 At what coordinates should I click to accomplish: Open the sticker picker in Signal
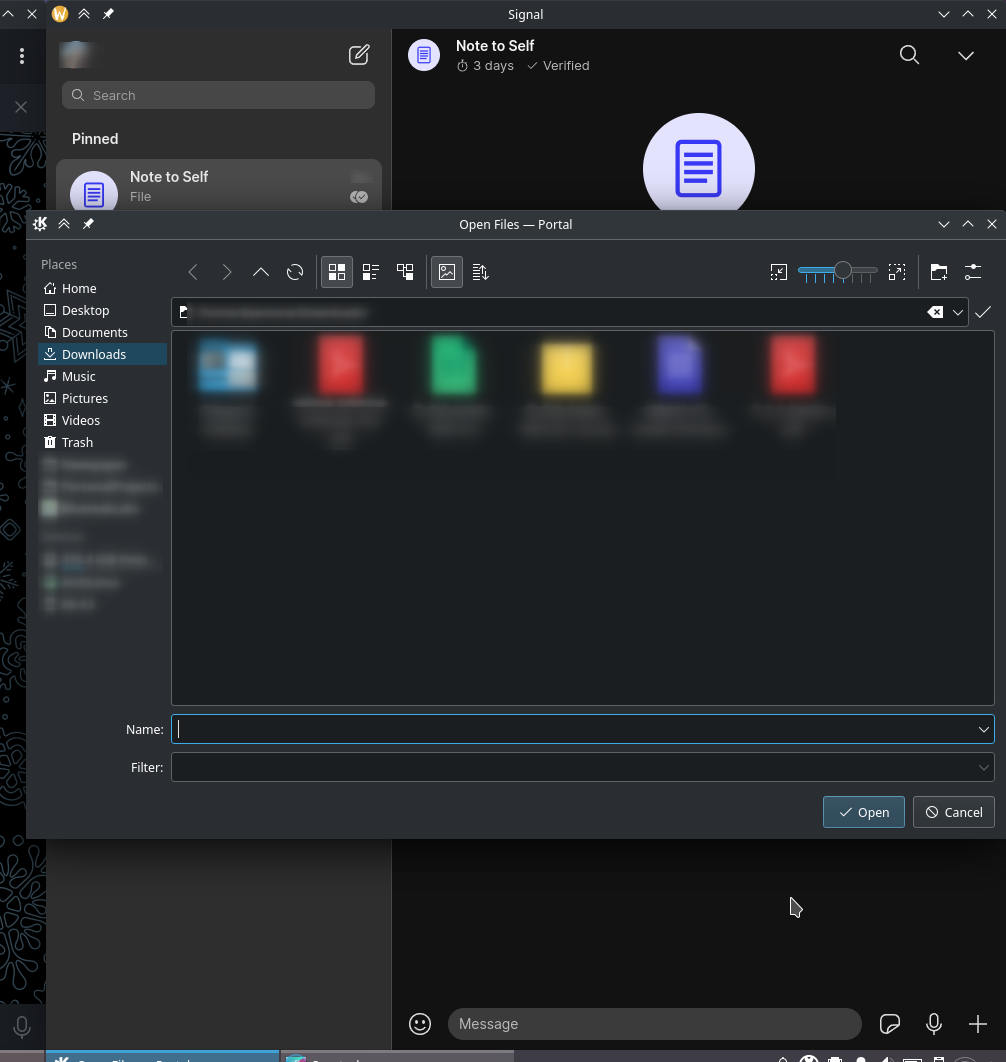tap(890, 1024)
